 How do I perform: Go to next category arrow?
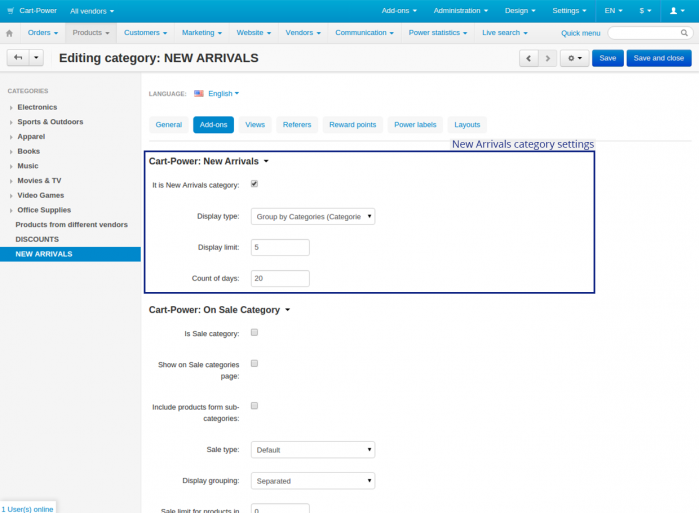tap(547, 58)
